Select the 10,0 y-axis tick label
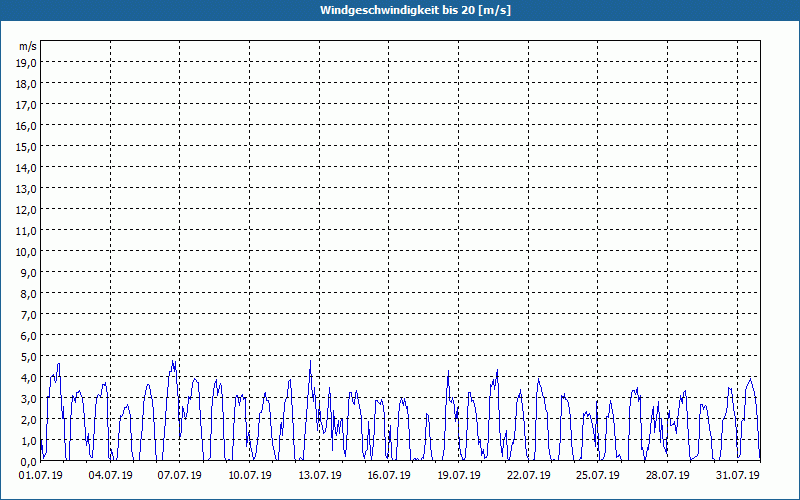Screen dimensions: 800x500 tap(27, 251)
